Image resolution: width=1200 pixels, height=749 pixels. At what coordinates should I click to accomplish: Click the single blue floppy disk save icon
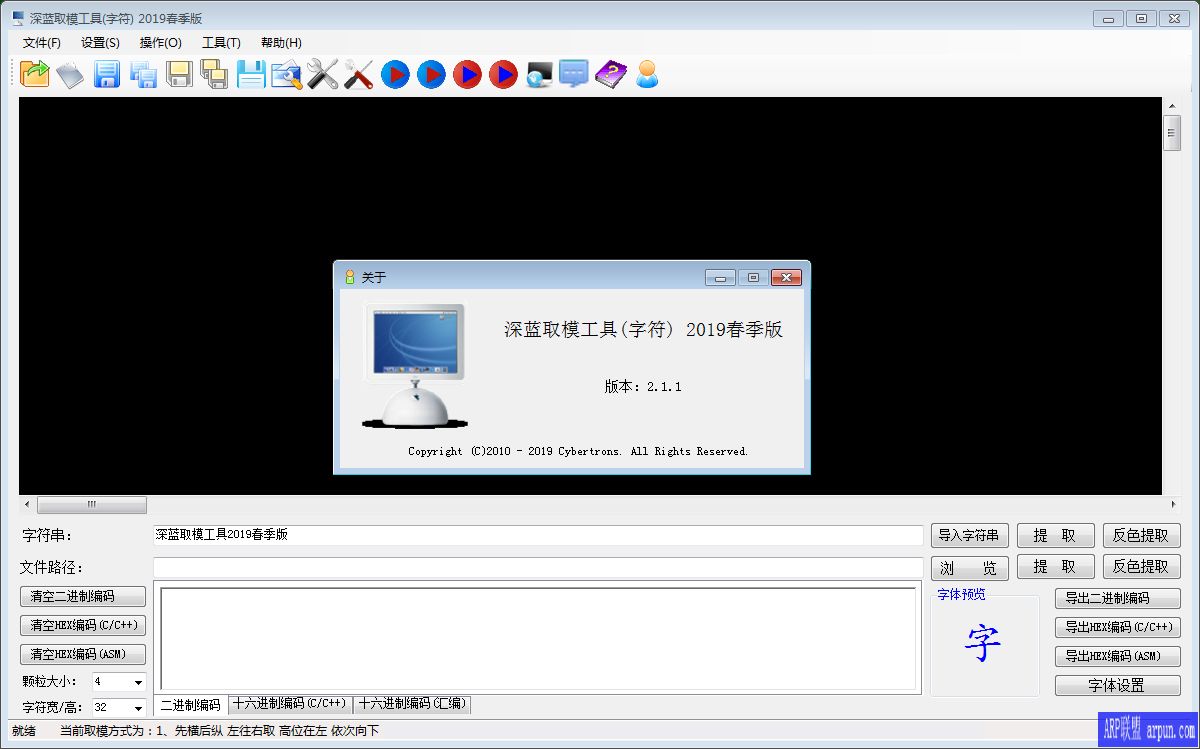click(107, 75)
